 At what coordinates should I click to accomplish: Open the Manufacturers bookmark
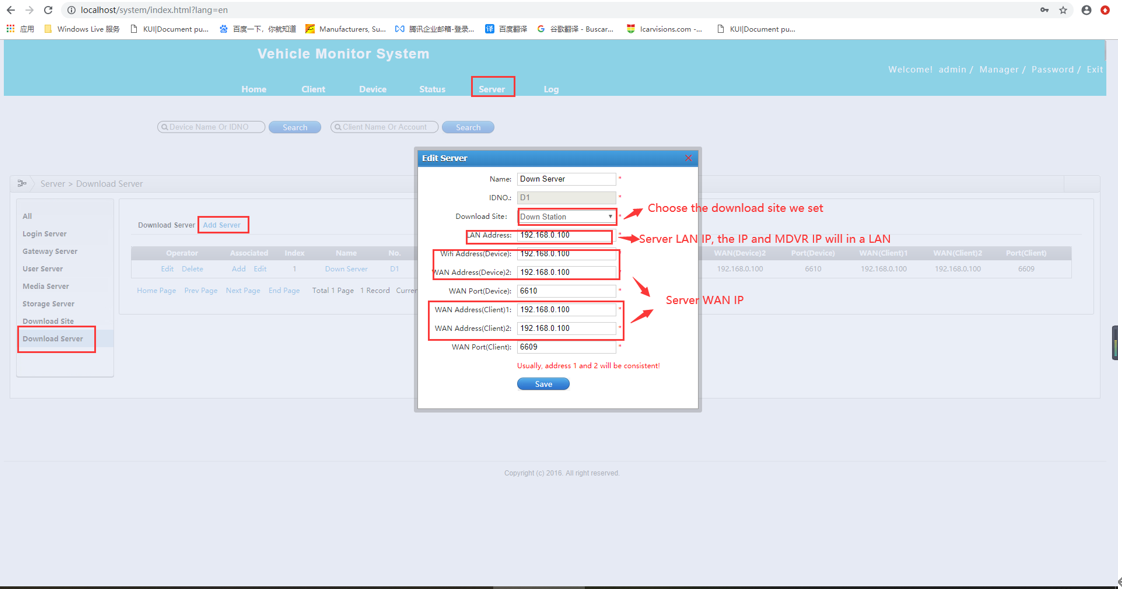[x=346, y=29]
